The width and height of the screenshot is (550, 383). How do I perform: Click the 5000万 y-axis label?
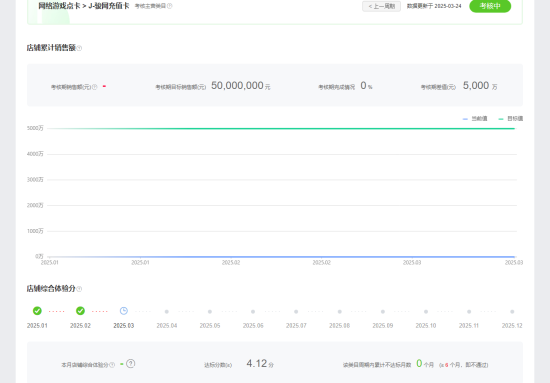click(35, 128)
